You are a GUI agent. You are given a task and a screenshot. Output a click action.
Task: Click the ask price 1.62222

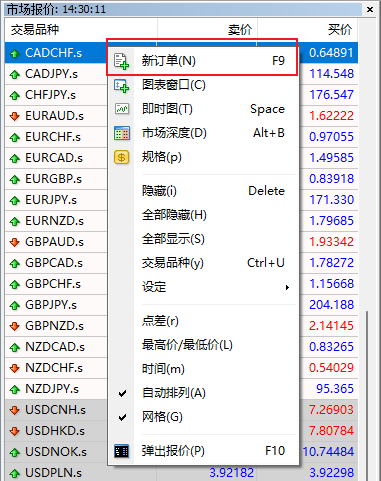[331, 116]
